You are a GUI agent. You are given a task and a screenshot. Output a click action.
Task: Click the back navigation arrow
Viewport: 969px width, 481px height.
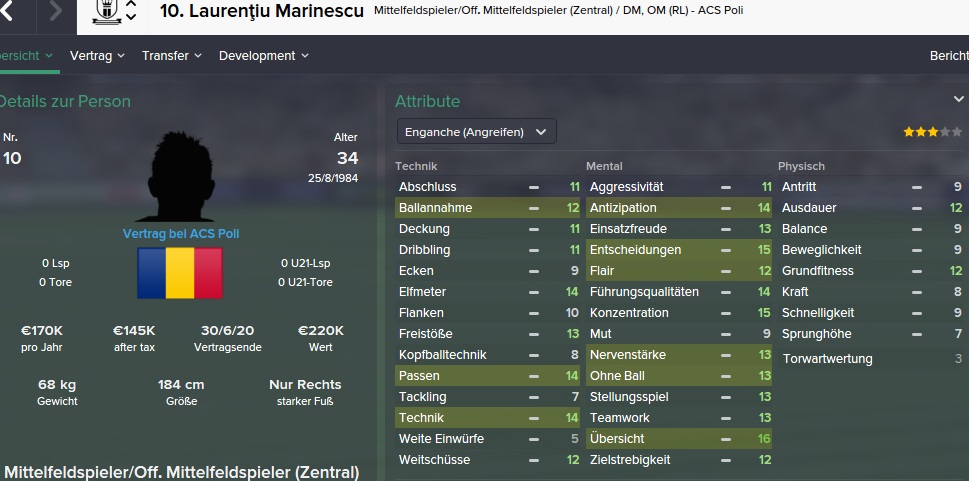point(6,11)
